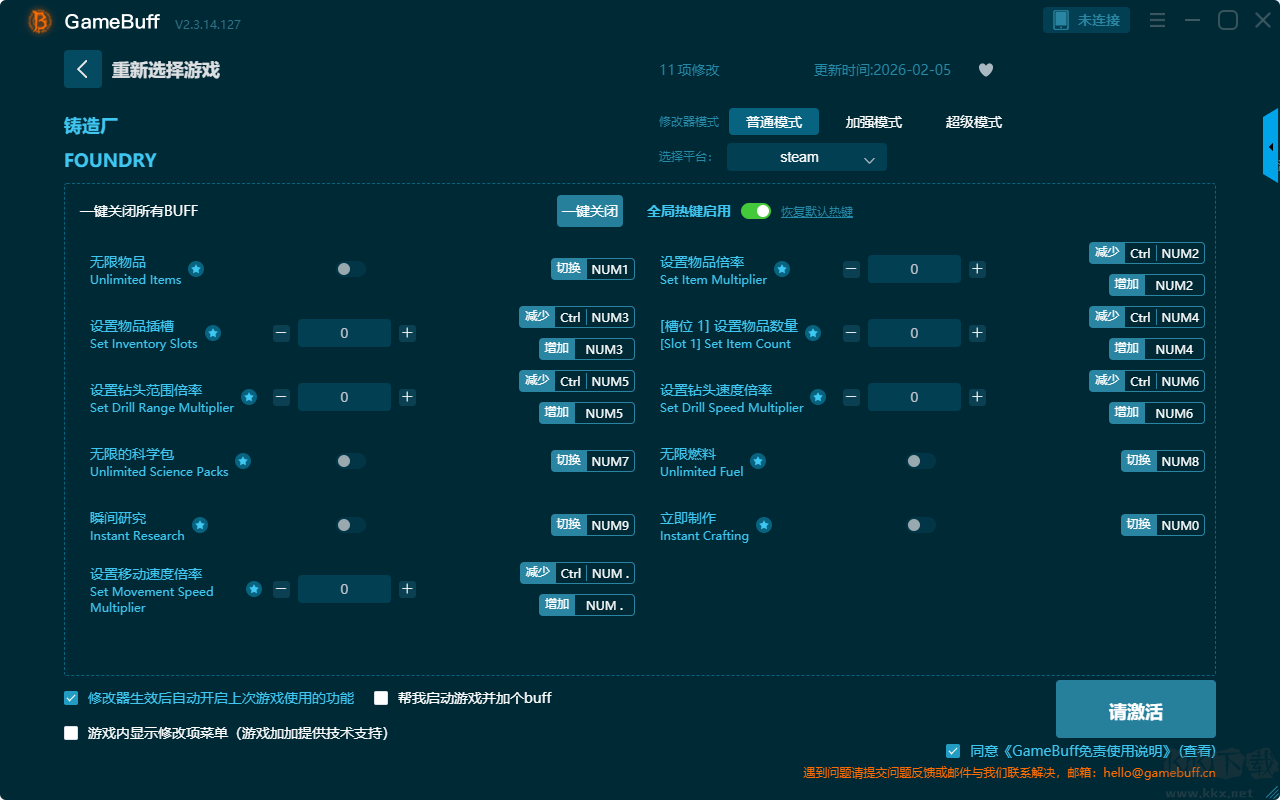Click the Set Item Multiplier value field
This screenshot has height=800, width=1280.
point(914,269)
